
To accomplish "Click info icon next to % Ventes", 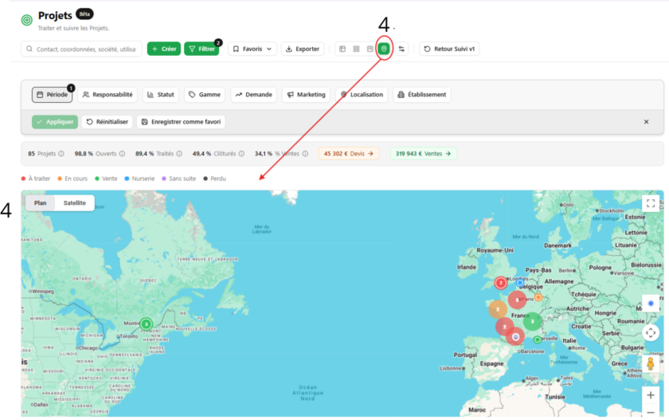I will (305, 154).
